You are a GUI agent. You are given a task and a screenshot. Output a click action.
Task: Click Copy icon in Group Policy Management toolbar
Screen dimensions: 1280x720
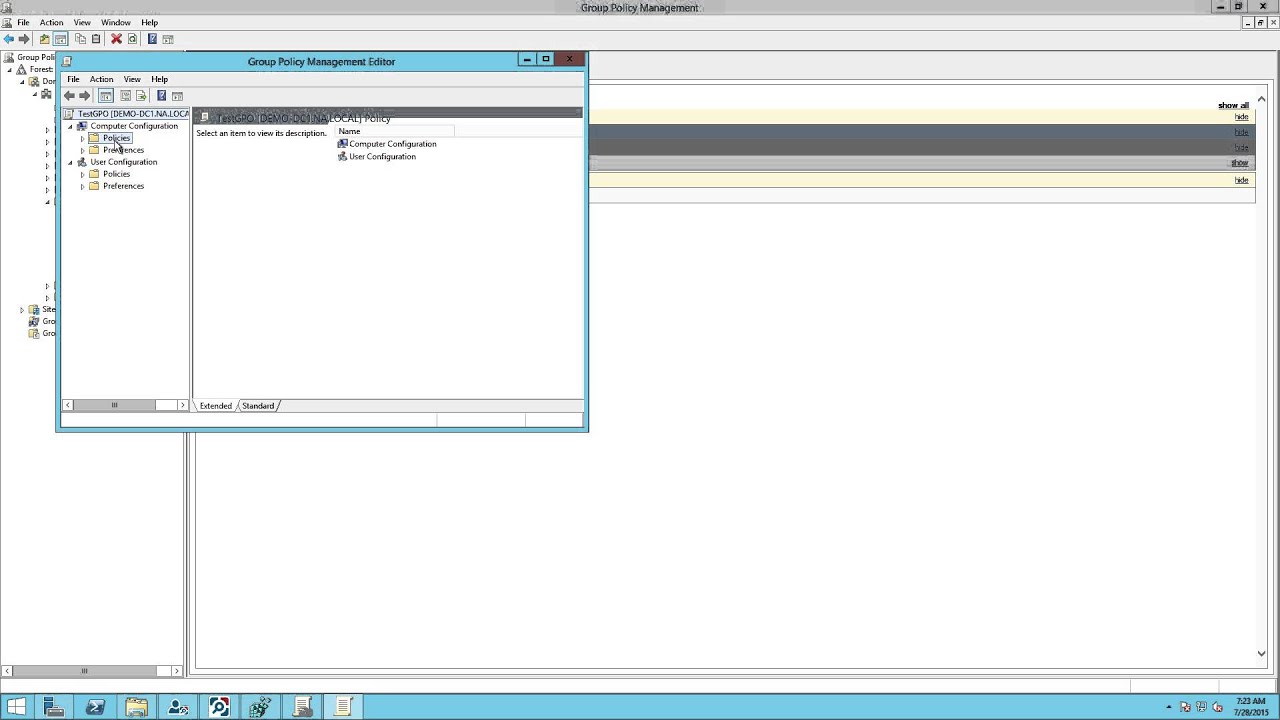80,39
